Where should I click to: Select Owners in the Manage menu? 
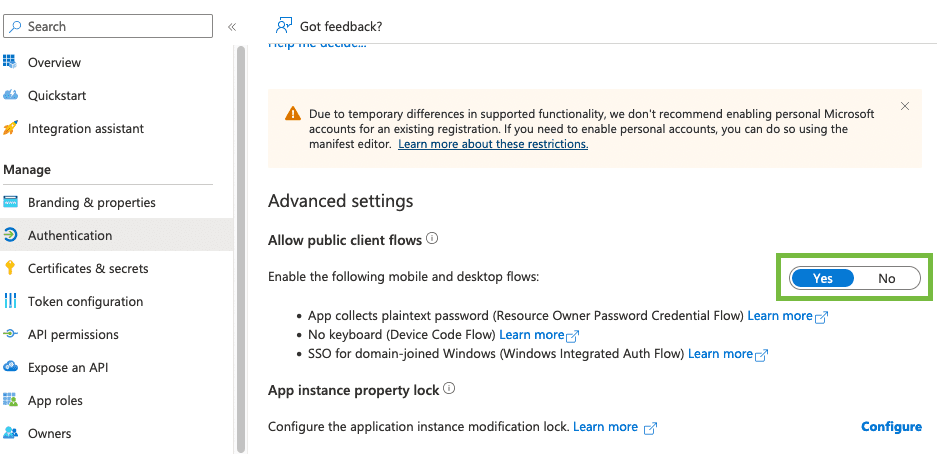[49, 433]
